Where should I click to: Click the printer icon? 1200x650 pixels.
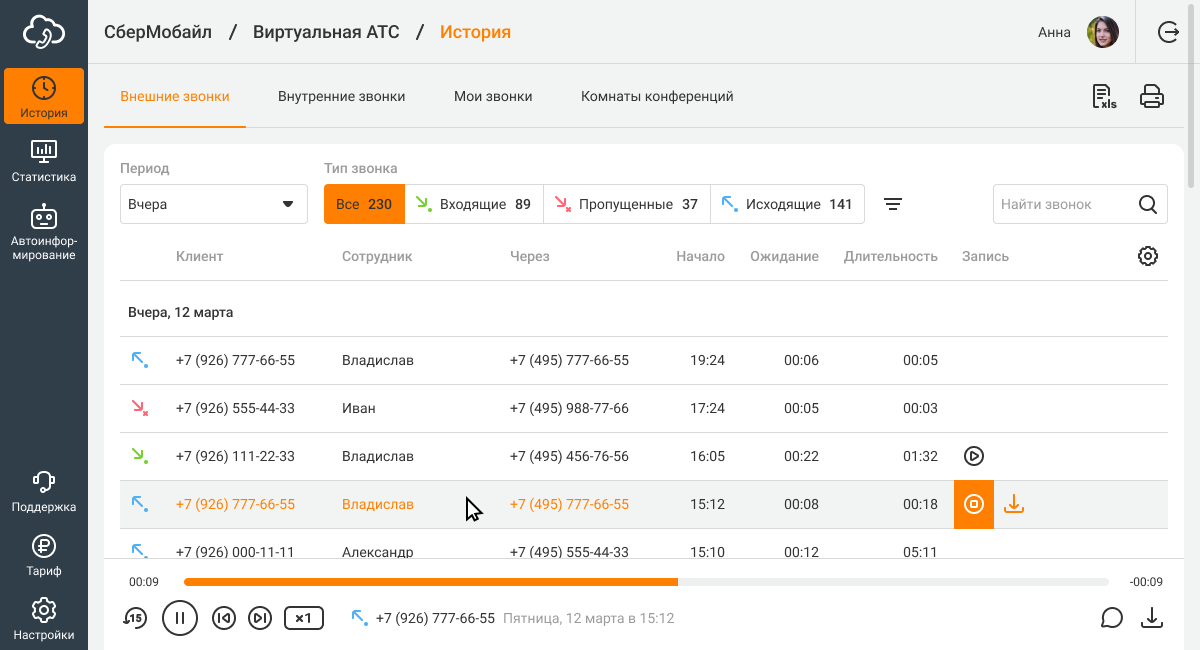(x=1152, y=97)
